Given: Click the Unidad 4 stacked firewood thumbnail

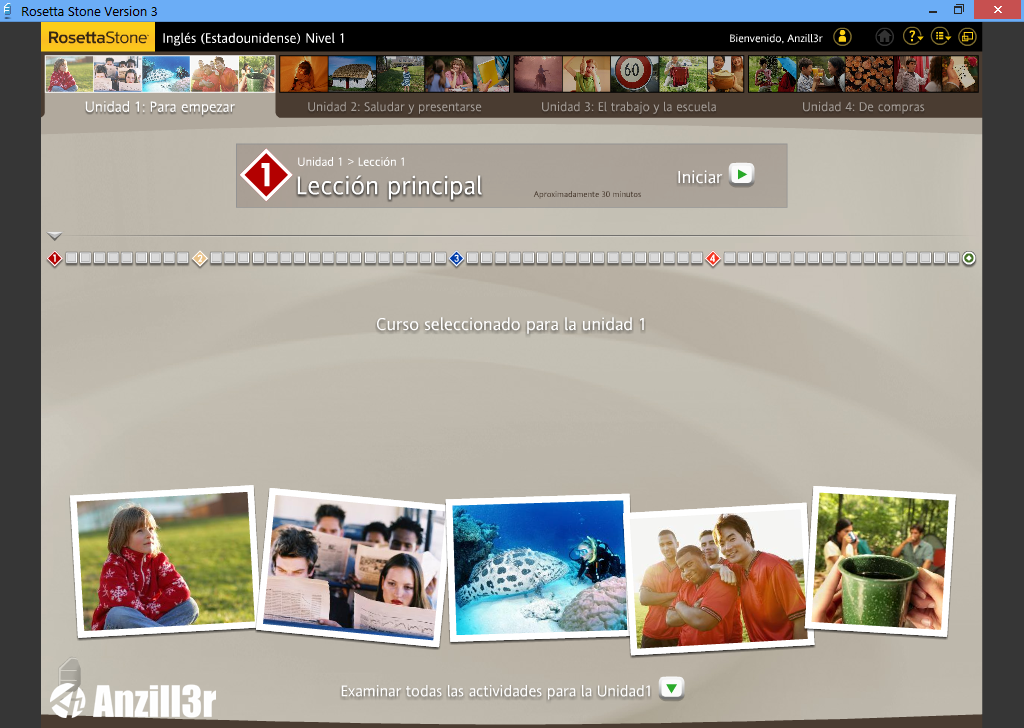Looking at the screenshot, I should [x=869, y=74].
